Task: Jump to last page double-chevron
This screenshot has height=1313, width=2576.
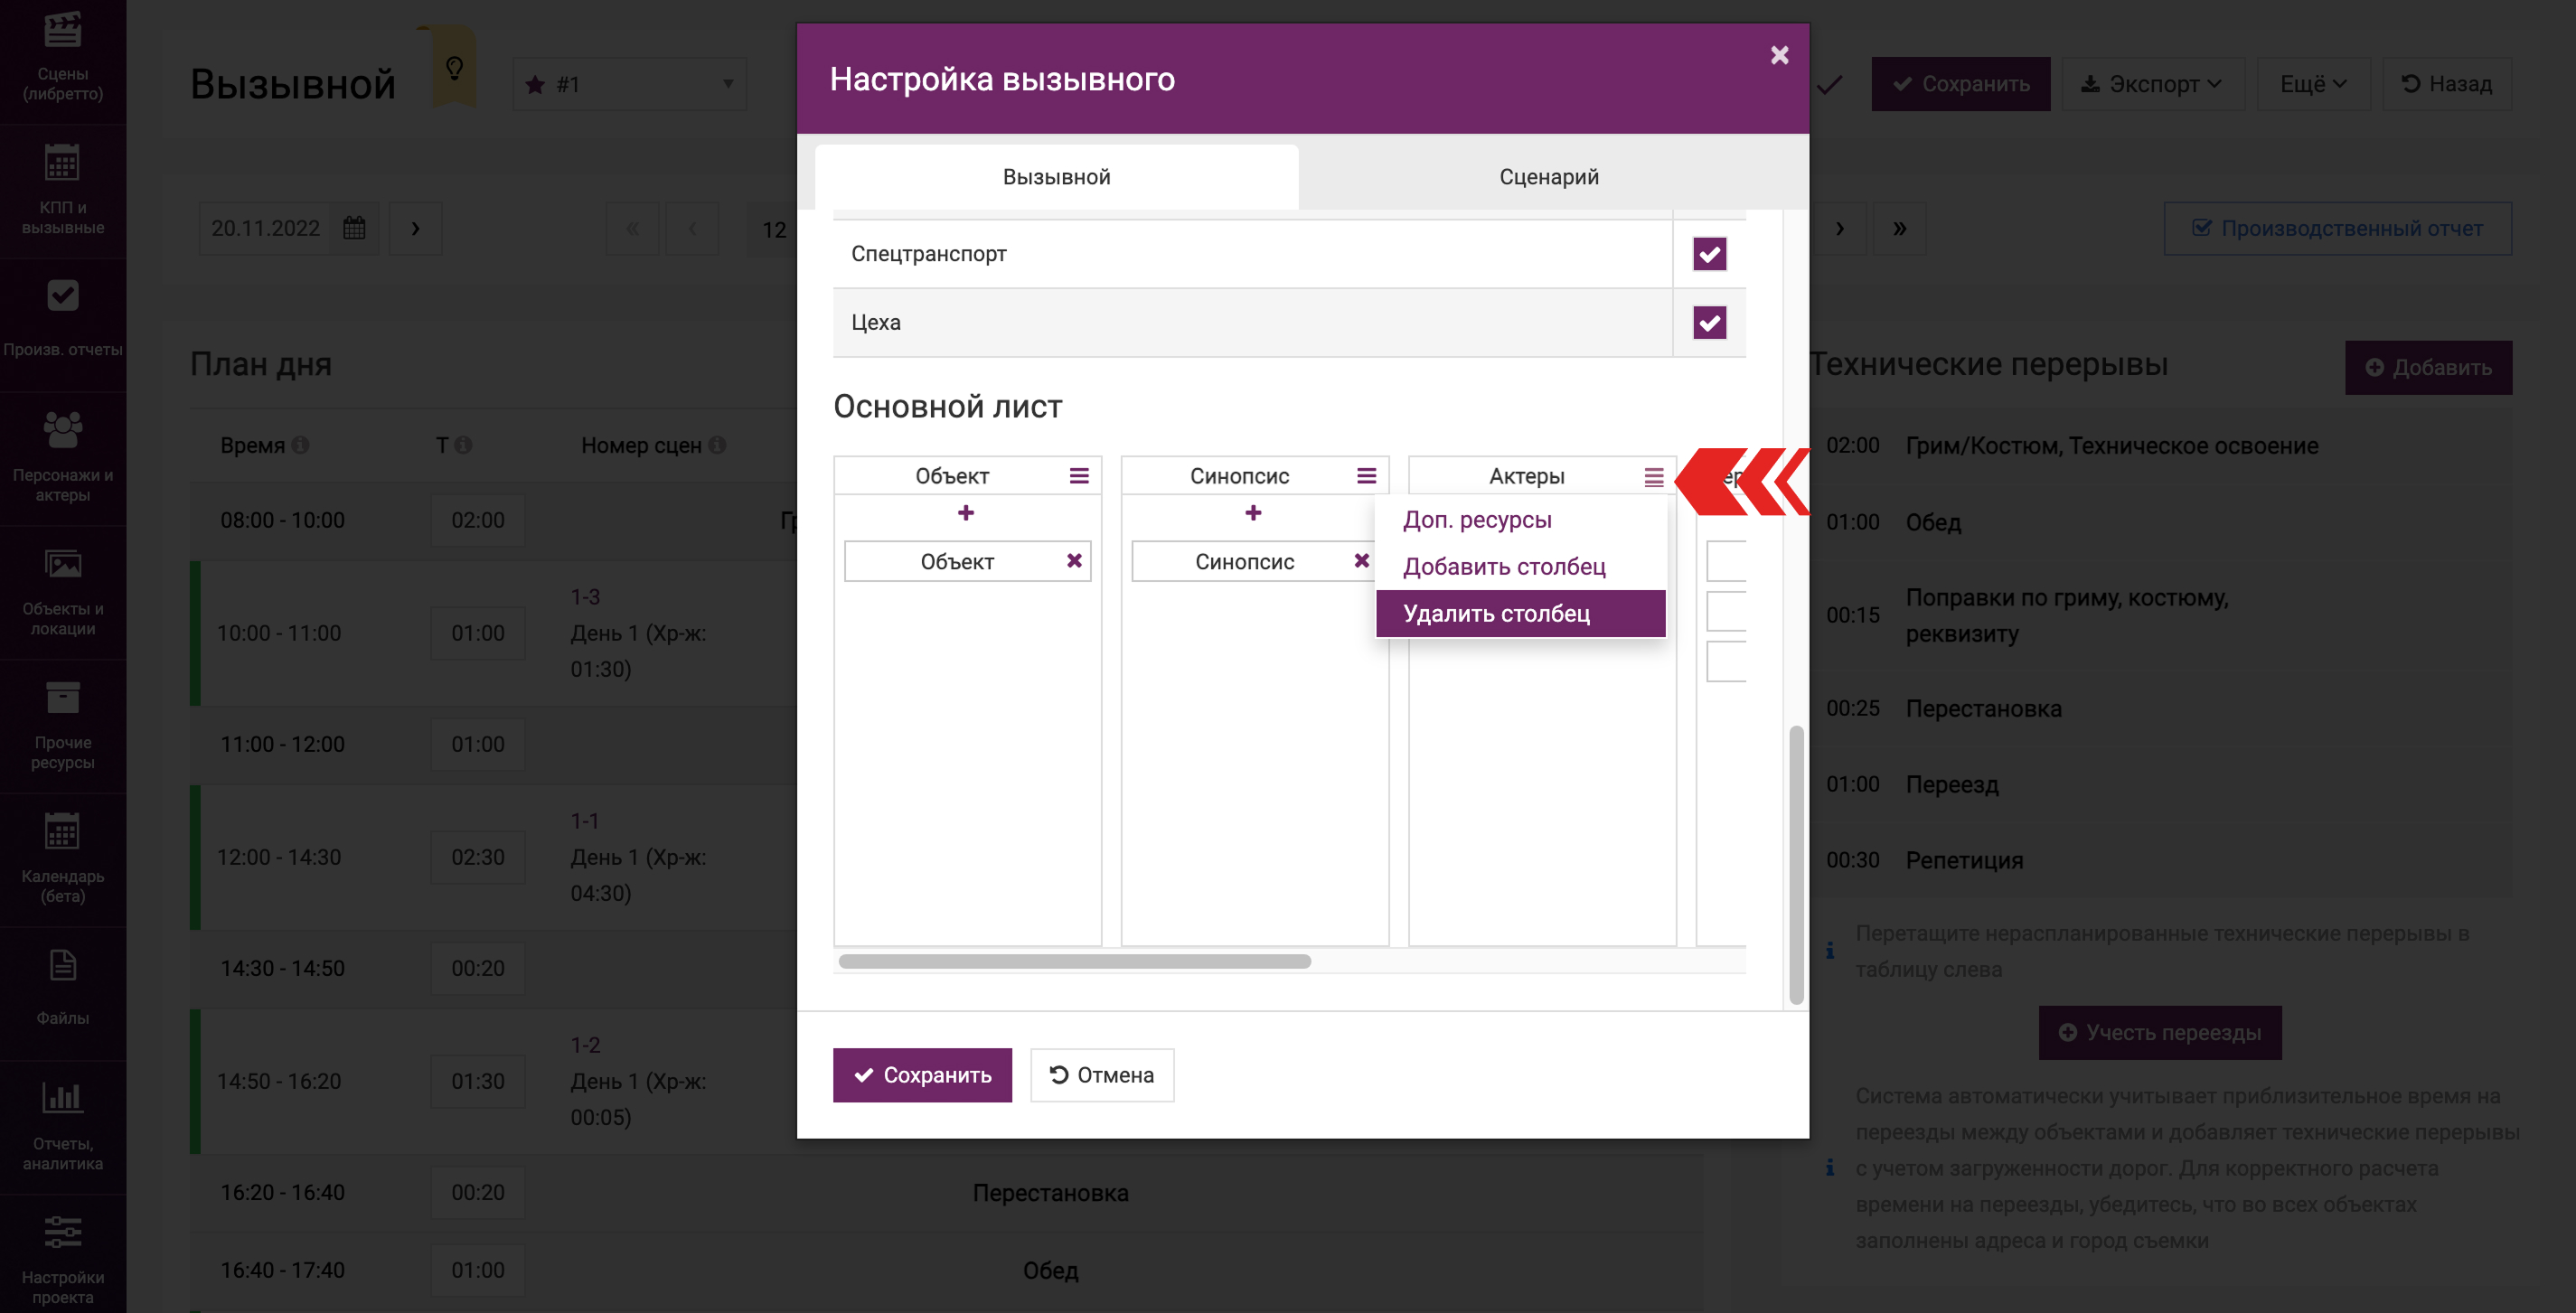Action: click(x=1899, y=228)
